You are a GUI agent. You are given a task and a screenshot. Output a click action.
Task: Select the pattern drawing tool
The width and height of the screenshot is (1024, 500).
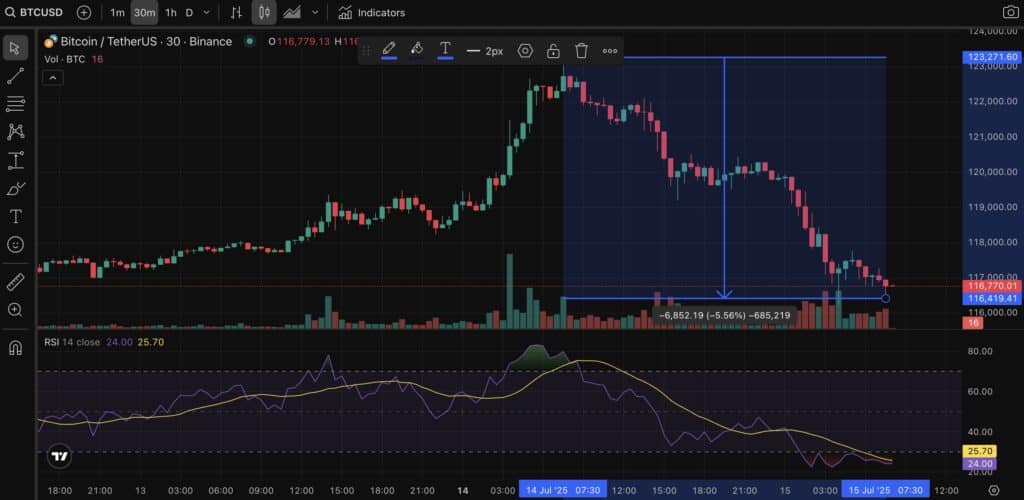point(16,132)
